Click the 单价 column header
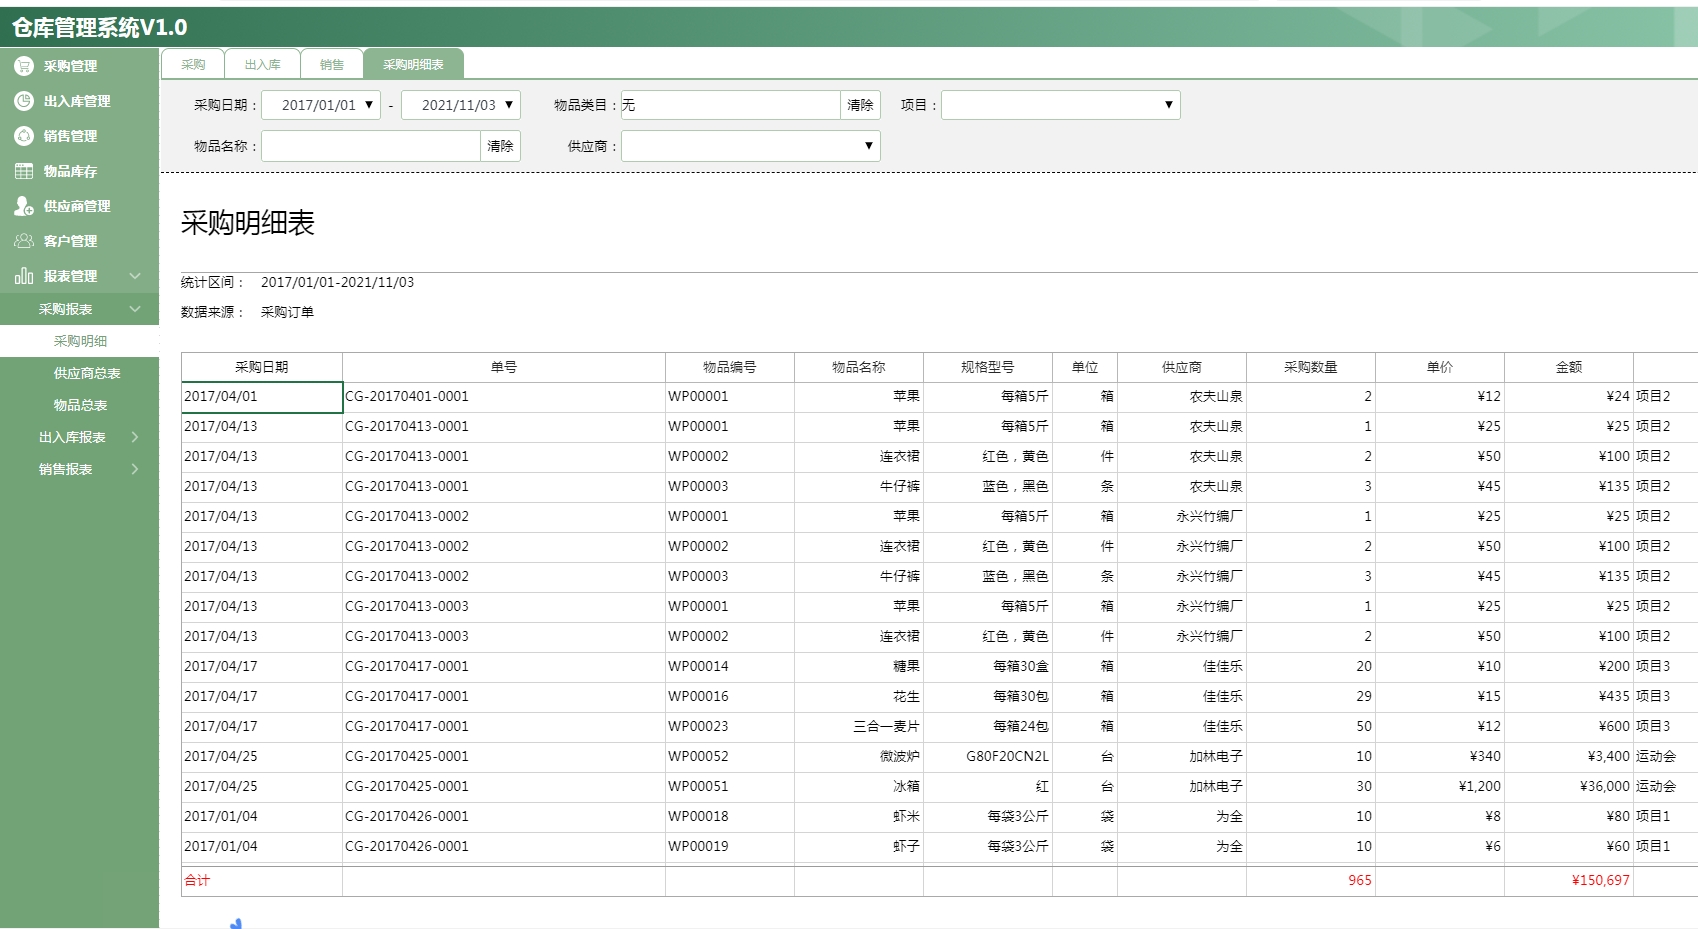The width and height of the screenshot is (1698, 929). pyautogui.click(x=1440, y=367)
